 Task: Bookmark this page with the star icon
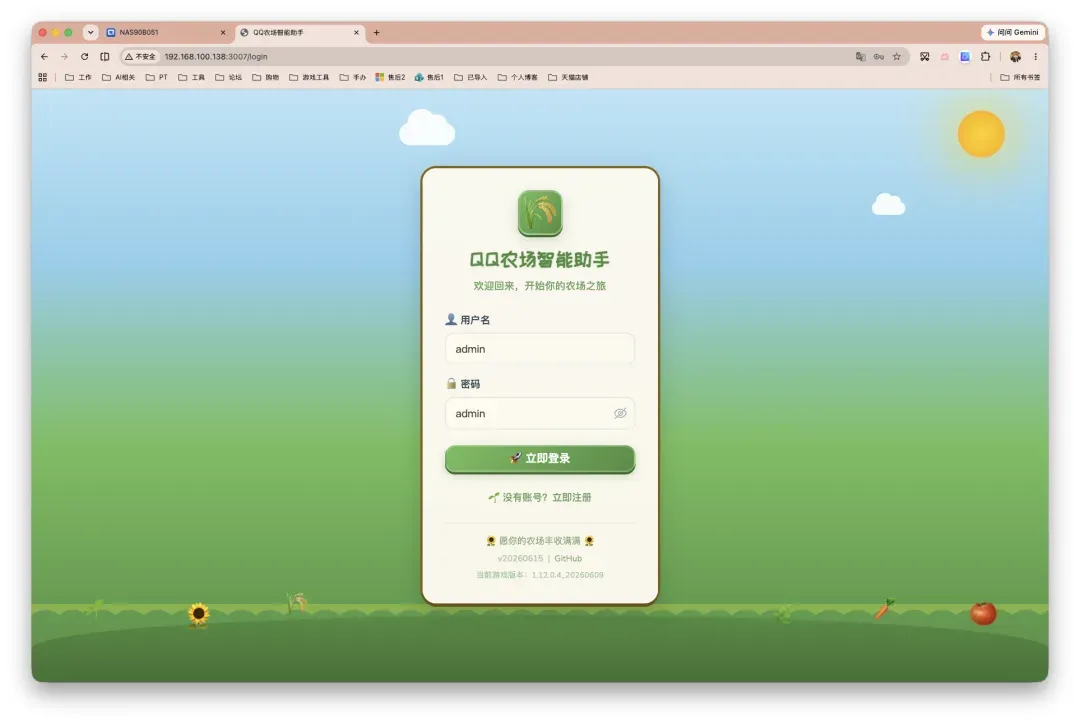[896, 56]
